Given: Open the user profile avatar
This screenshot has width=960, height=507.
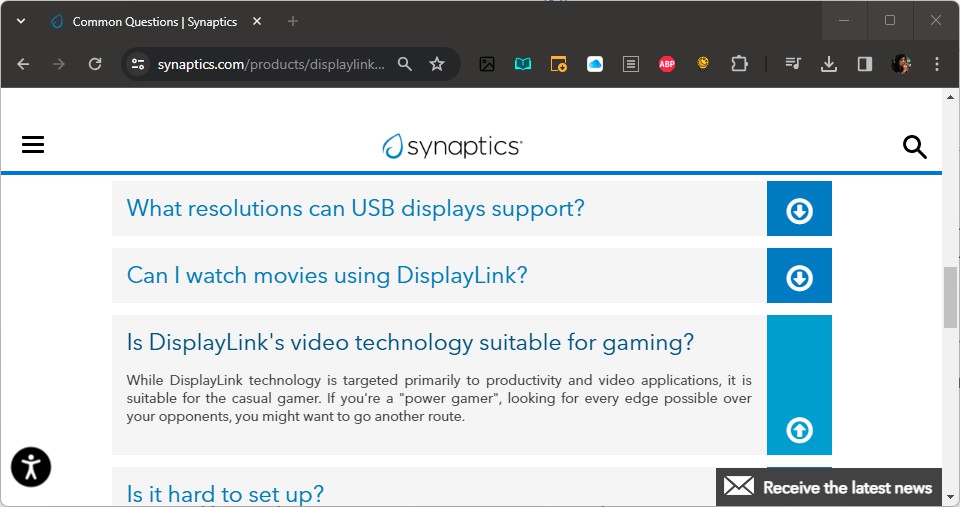Looking at the screenshot, I should (901, 64).
